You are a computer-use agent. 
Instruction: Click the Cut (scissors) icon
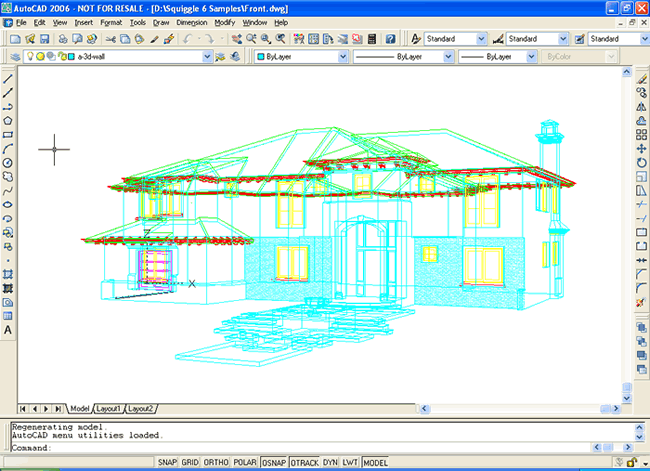point(111,39)
